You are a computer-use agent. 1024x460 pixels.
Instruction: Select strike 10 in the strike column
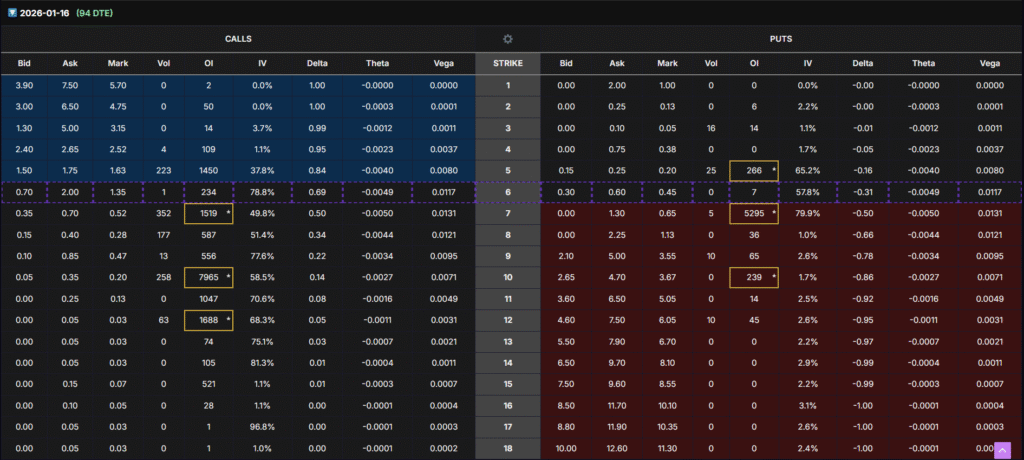pos(508,277)
